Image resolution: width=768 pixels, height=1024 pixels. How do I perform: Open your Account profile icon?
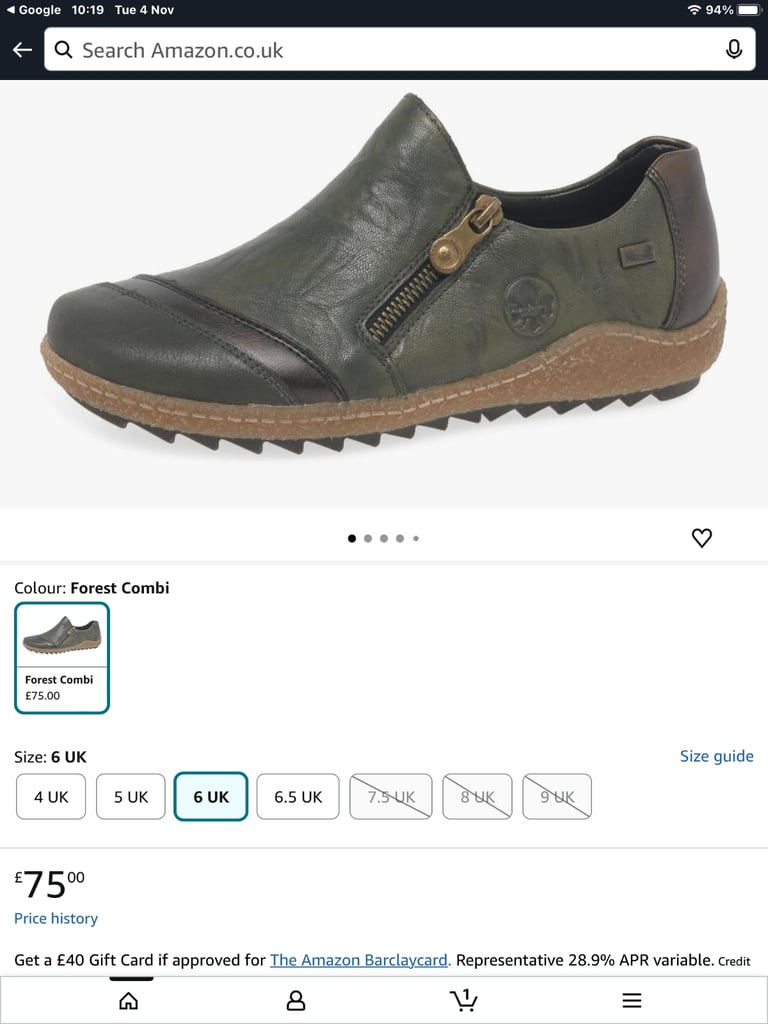(296, 999)
